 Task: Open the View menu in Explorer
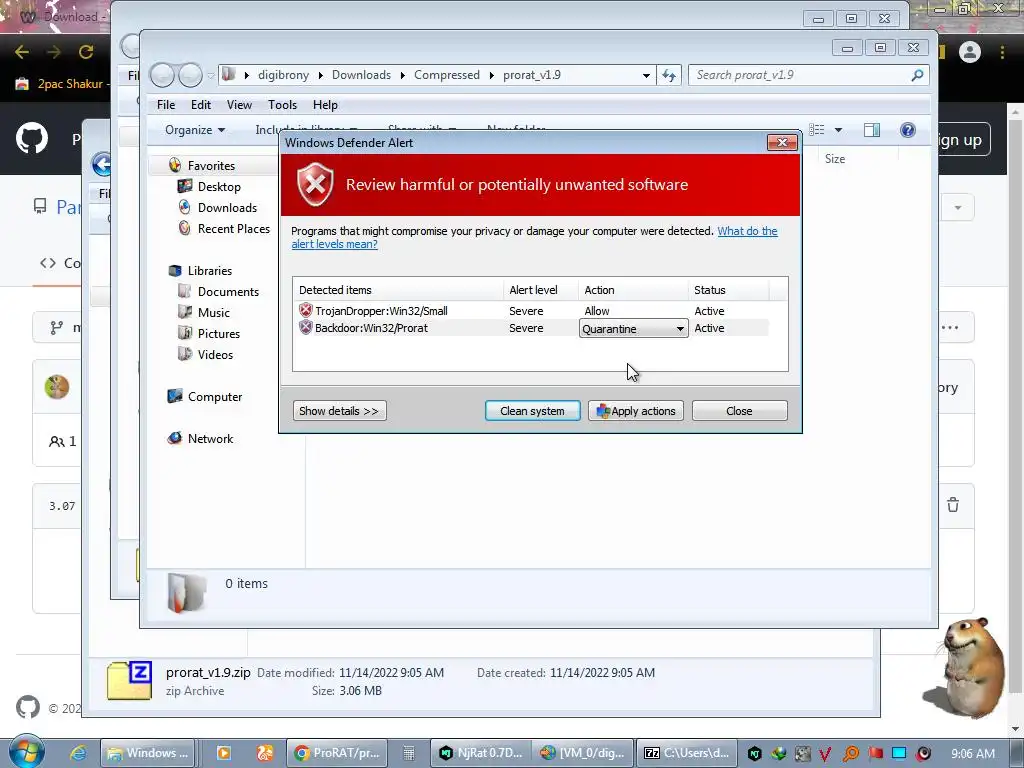click(239, 104)
